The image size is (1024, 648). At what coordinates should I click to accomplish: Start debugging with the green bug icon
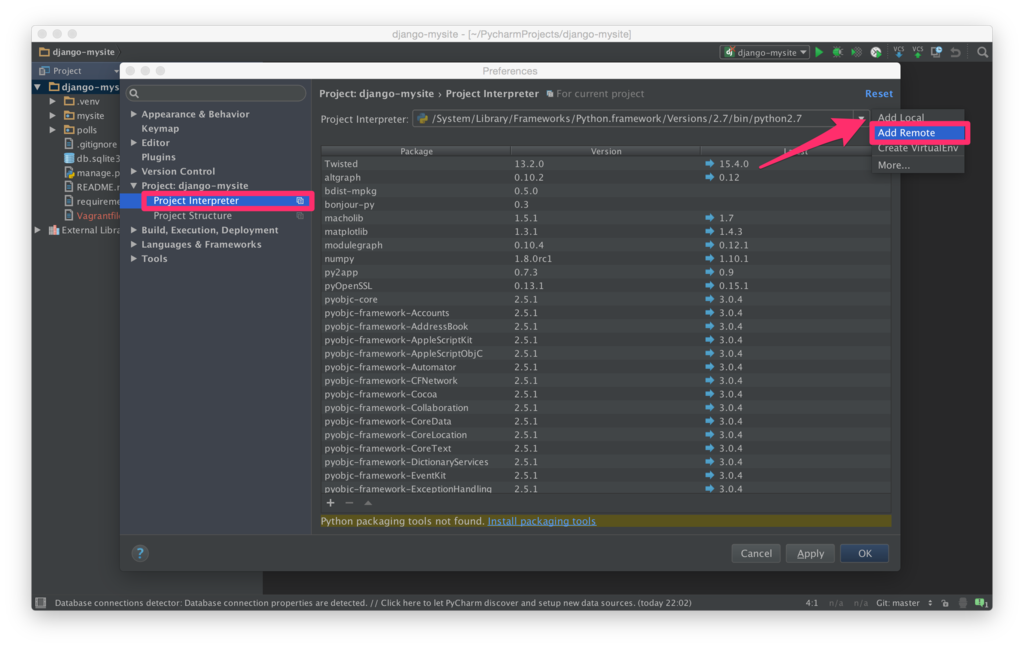click(837, 52)
